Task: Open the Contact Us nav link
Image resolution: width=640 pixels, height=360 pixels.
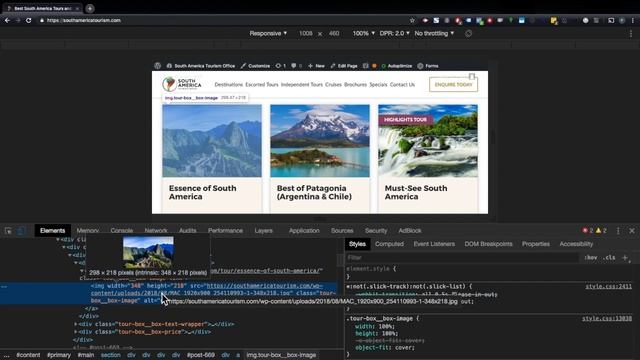Action: click(402, 84)
